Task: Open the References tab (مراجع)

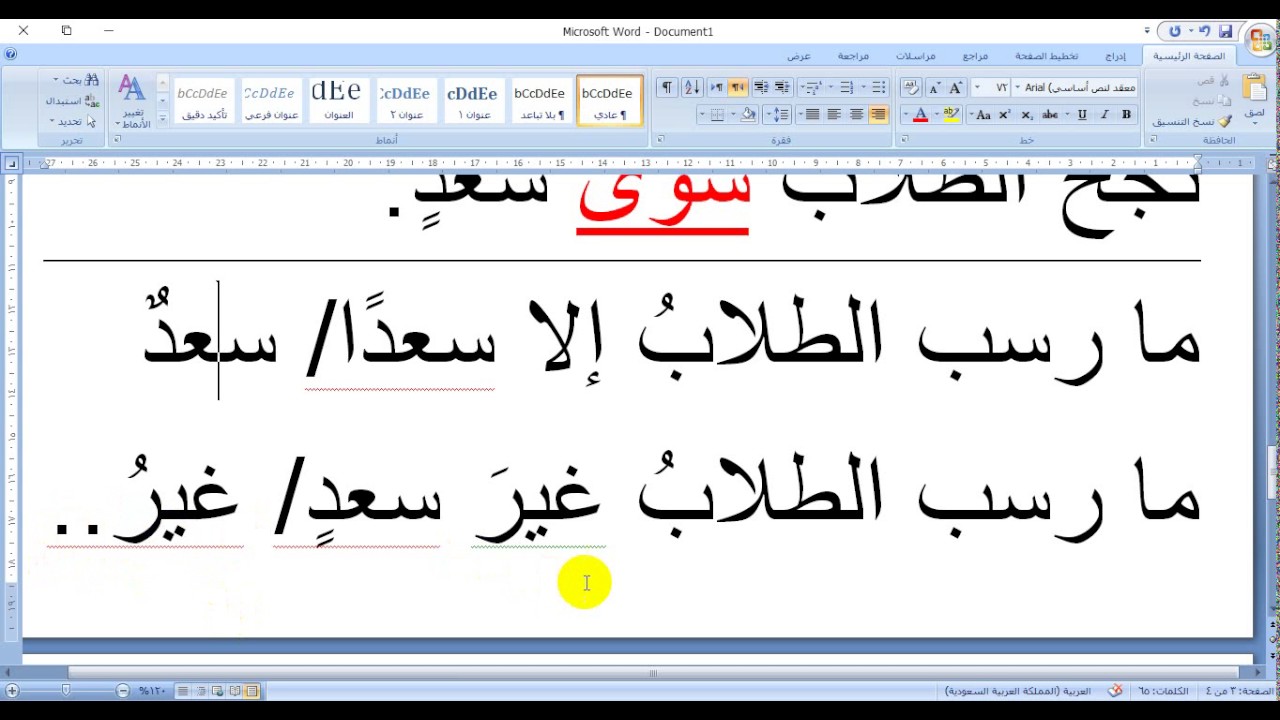Action: (x=975, y=56)
